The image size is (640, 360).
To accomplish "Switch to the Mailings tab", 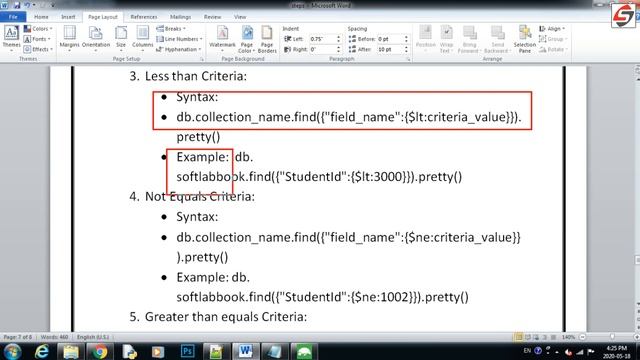I will click(180, 17).
